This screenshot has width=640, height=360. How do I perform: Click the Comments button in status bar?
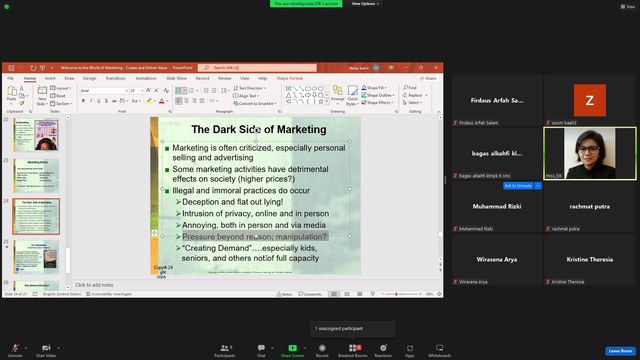(310, 294)
